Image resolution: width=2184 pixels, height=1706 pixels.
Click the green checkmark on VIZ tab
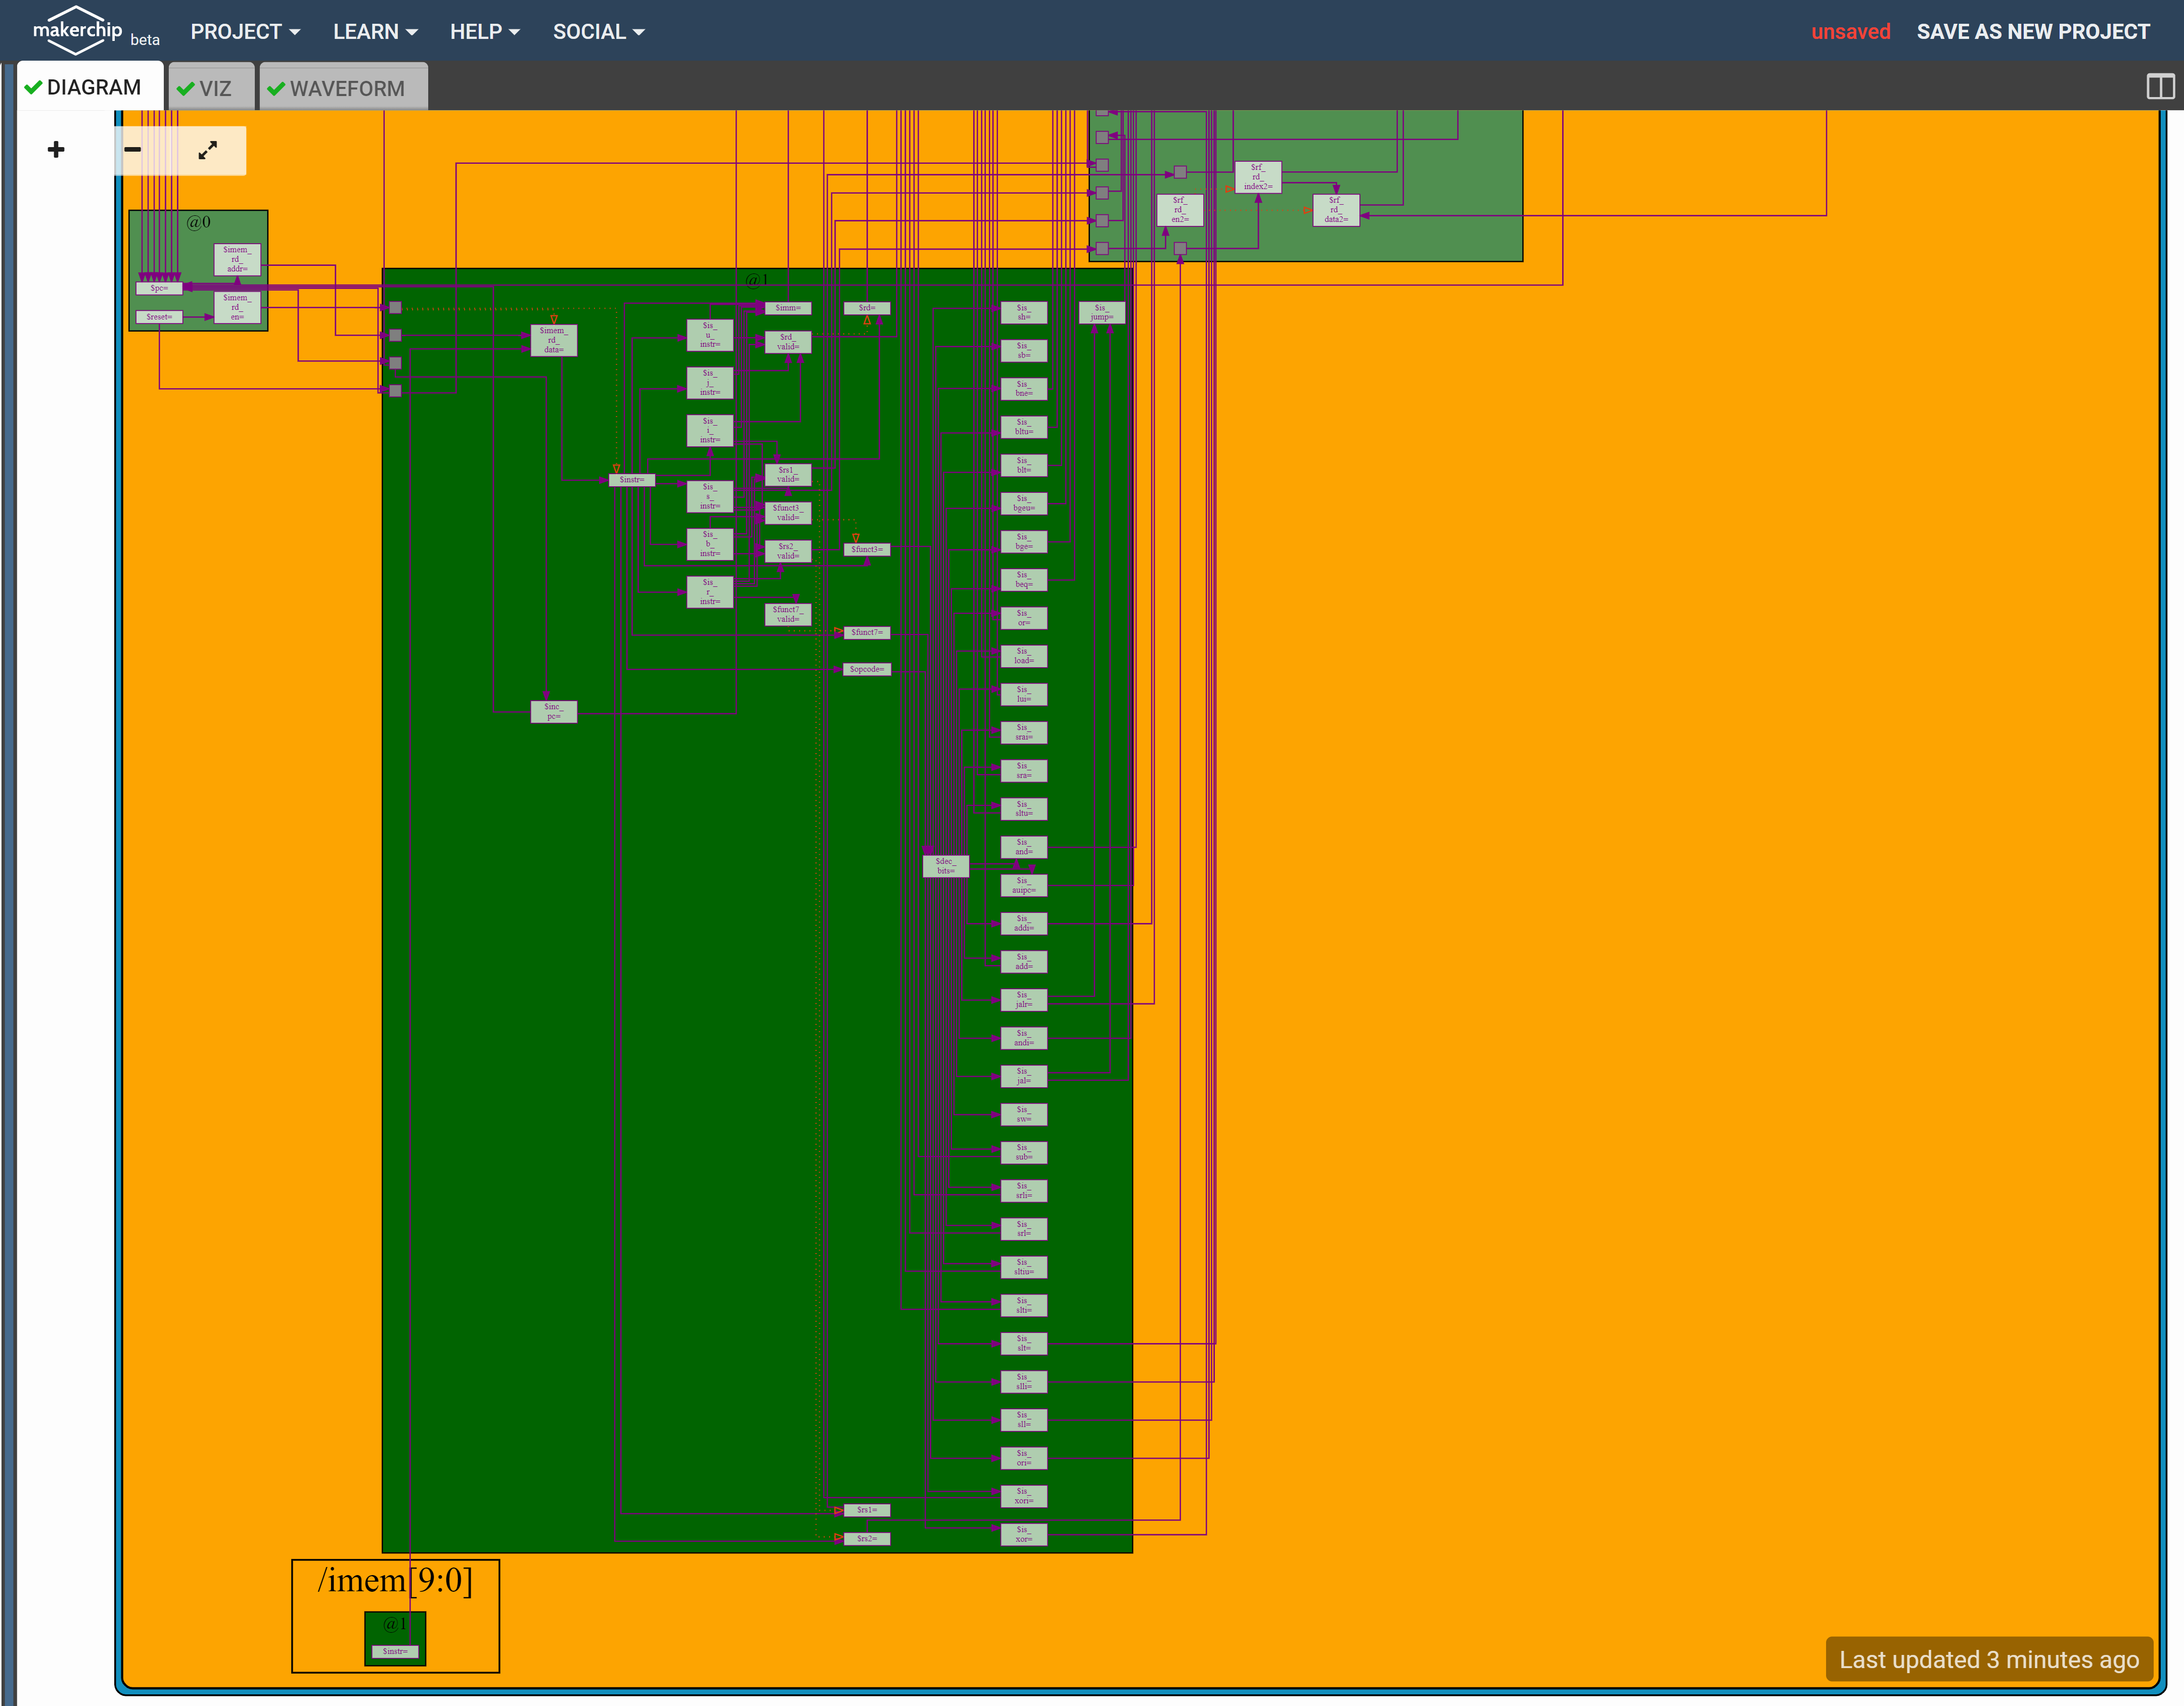[x=185, y=89]
